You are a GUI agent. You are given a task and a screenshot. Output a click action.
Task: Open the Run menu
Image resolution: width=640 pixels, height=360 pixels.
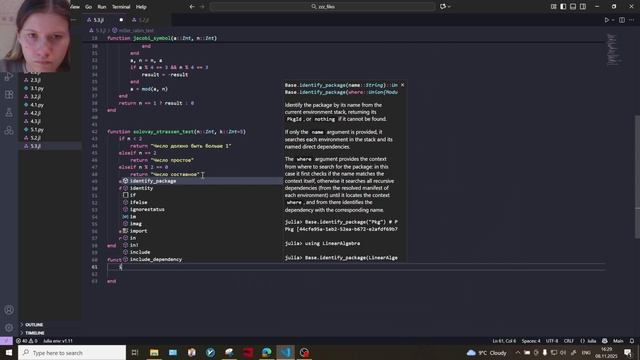tap(102, 7)
